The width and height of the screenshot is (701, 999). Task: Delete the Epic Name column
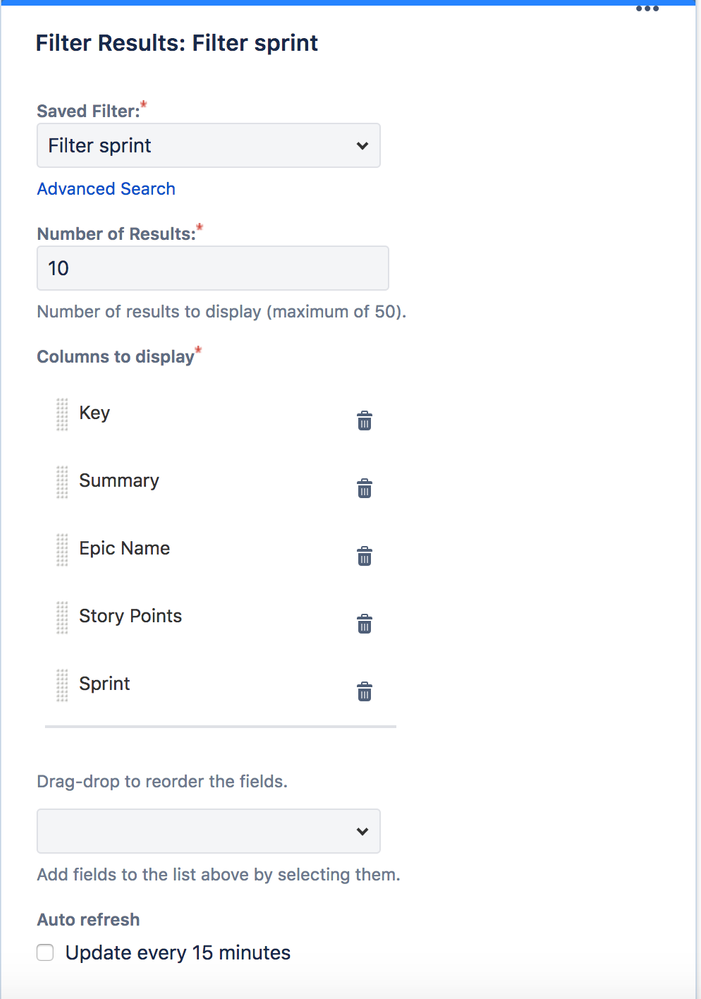[364, 555]
